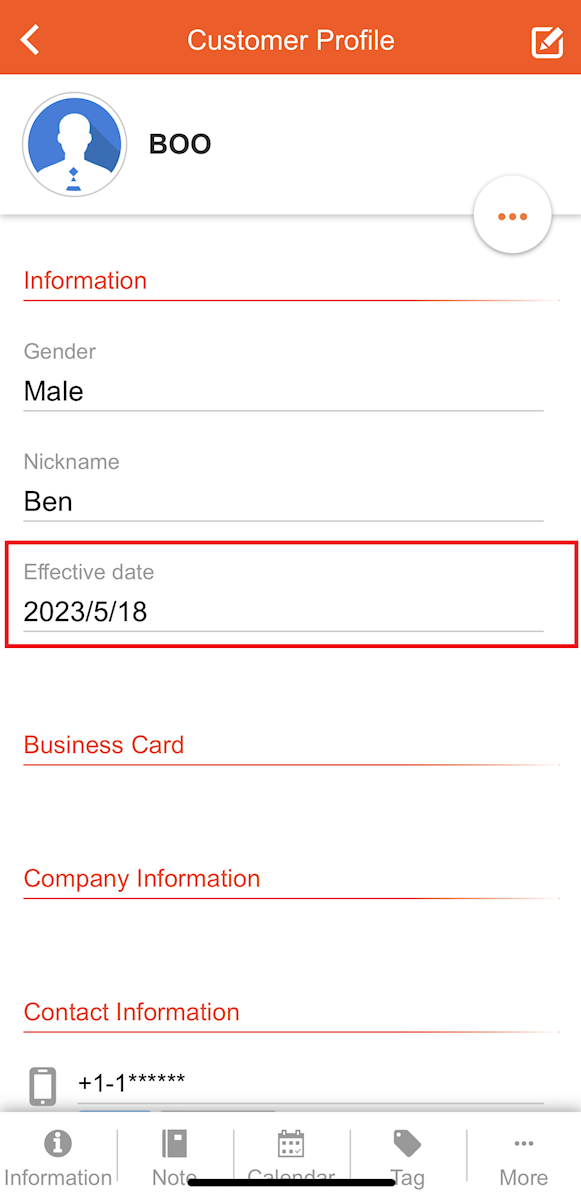Switch to the Calendar tab icon
The width and height of the screenshot is (581, 1199).
point(290,1144)
